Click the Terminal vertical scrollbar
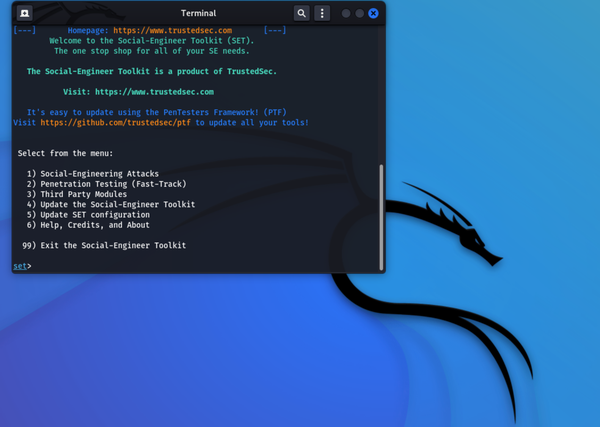The height and width of the screenshot is (427, 600). click(381, 217)
